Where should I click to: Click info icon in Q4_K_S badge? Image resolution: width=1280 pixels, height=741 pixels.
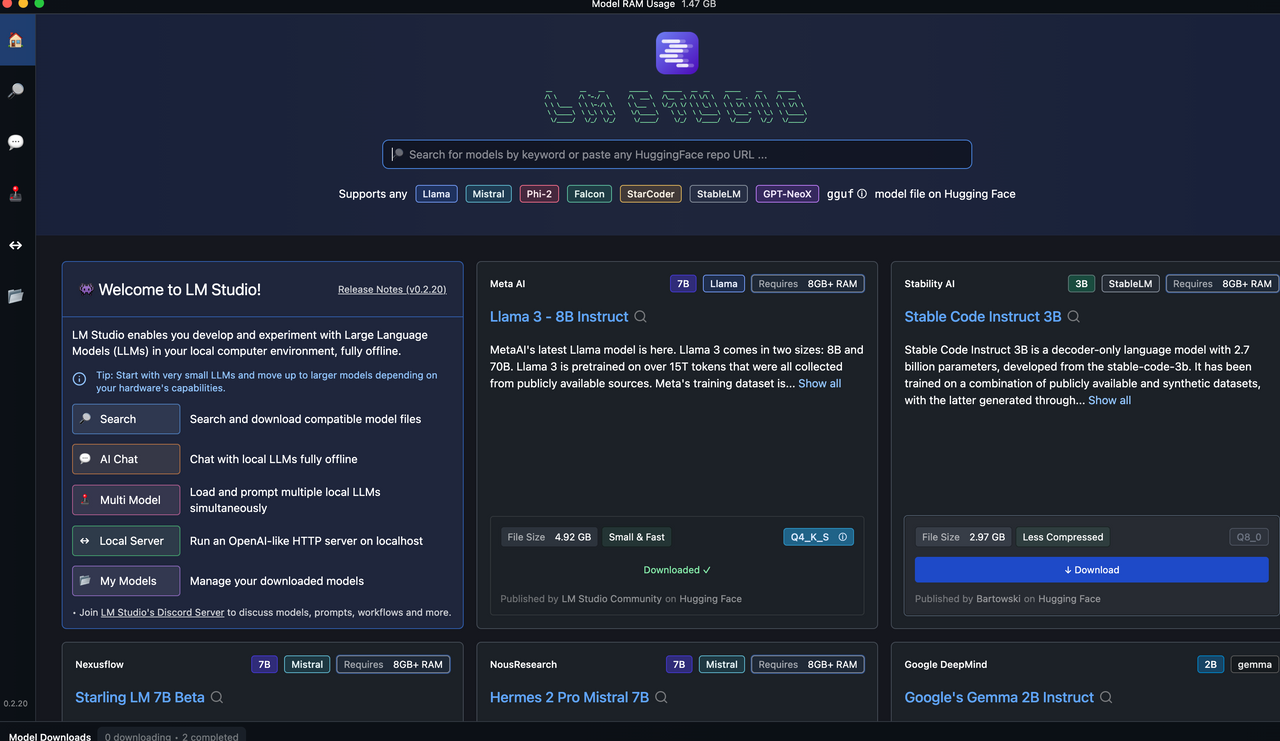point(842,537)
